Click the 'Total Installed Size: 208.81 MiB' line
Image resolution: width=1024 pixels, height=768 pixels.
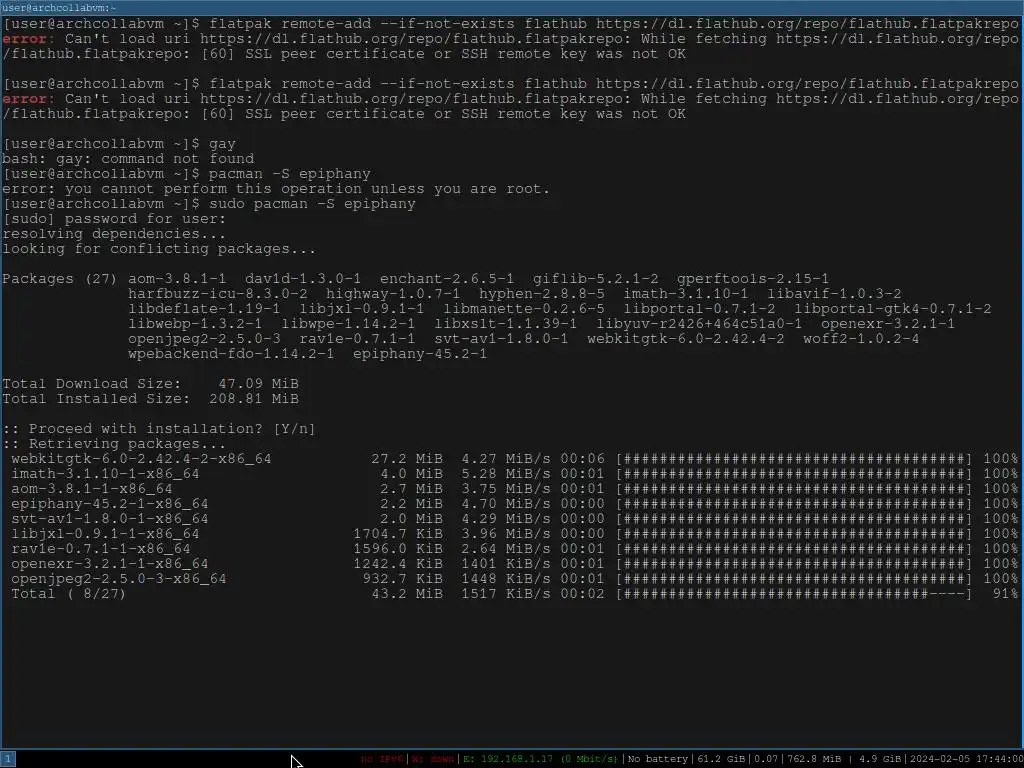coord(150,399)
